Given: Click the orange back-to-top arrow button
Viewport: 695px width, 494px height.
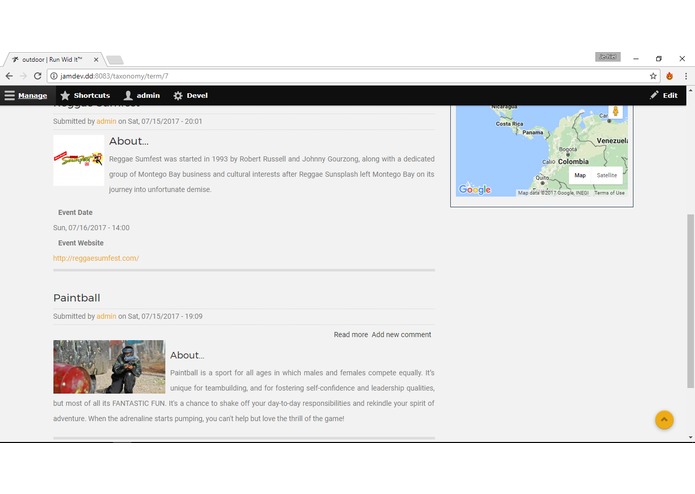Looking at the screenshot, I should [664, 420].
